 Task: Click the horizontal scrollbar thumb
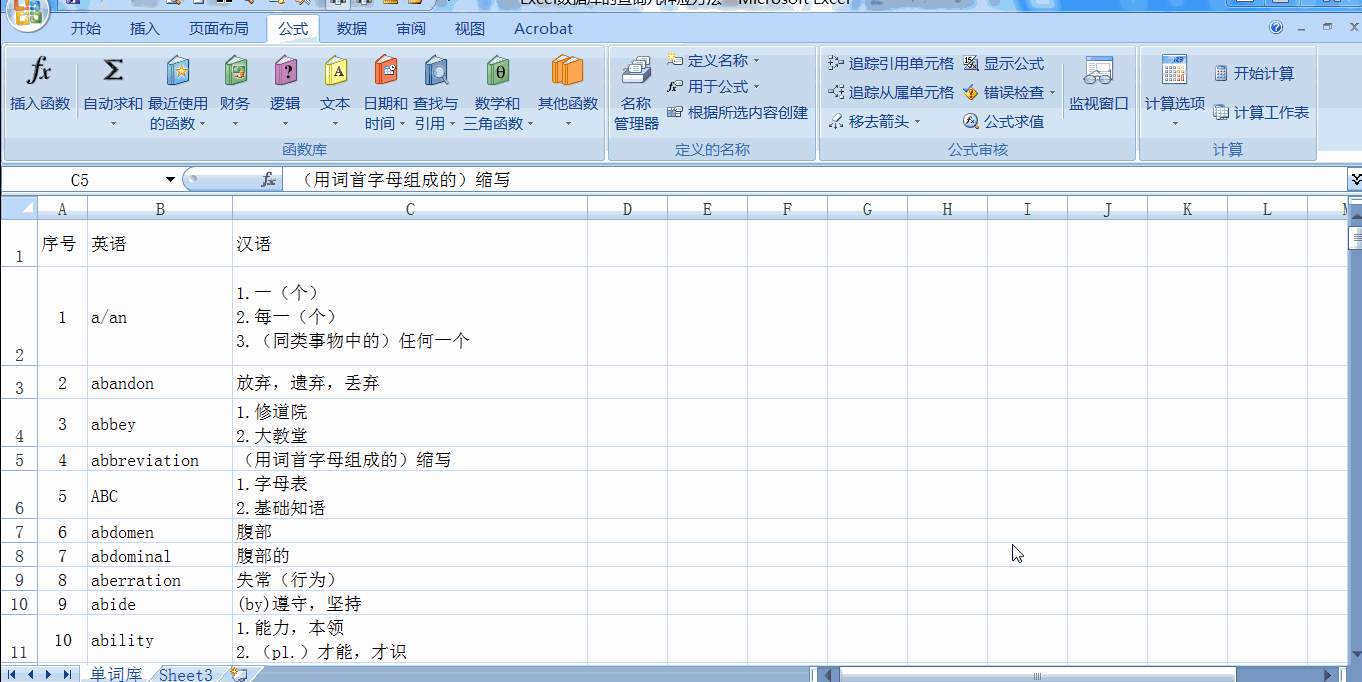tap(1038, 675)
